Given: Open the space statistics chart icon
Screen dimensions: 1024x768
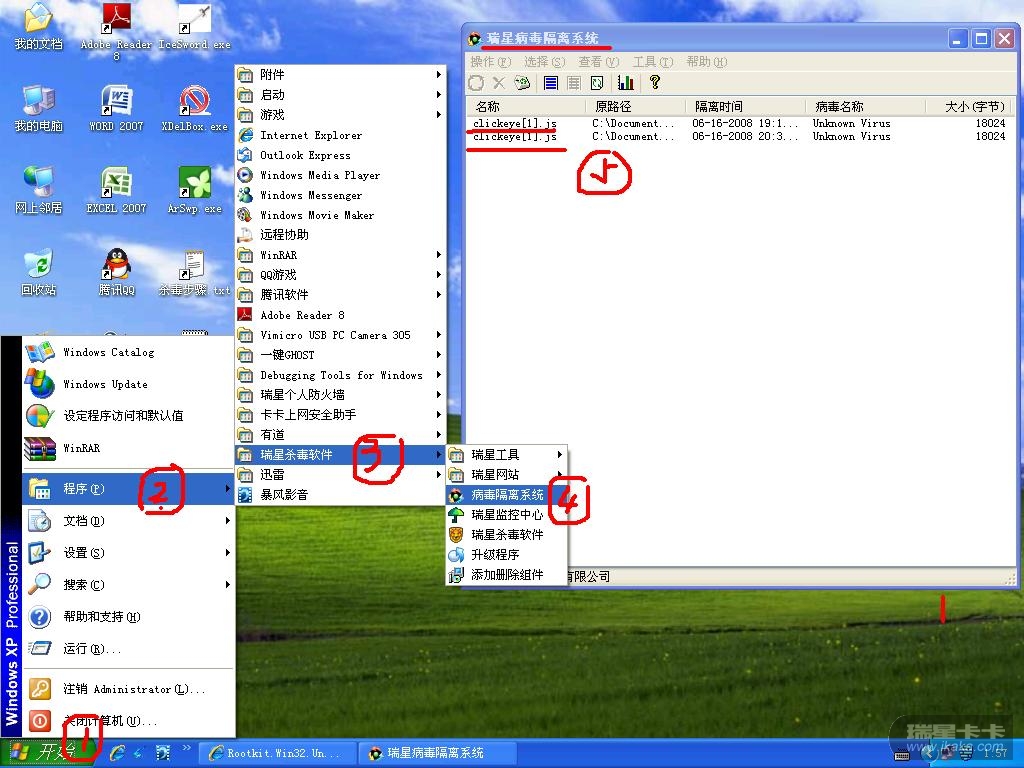Looking at the screenshot, I should click(x=626, y=83).
